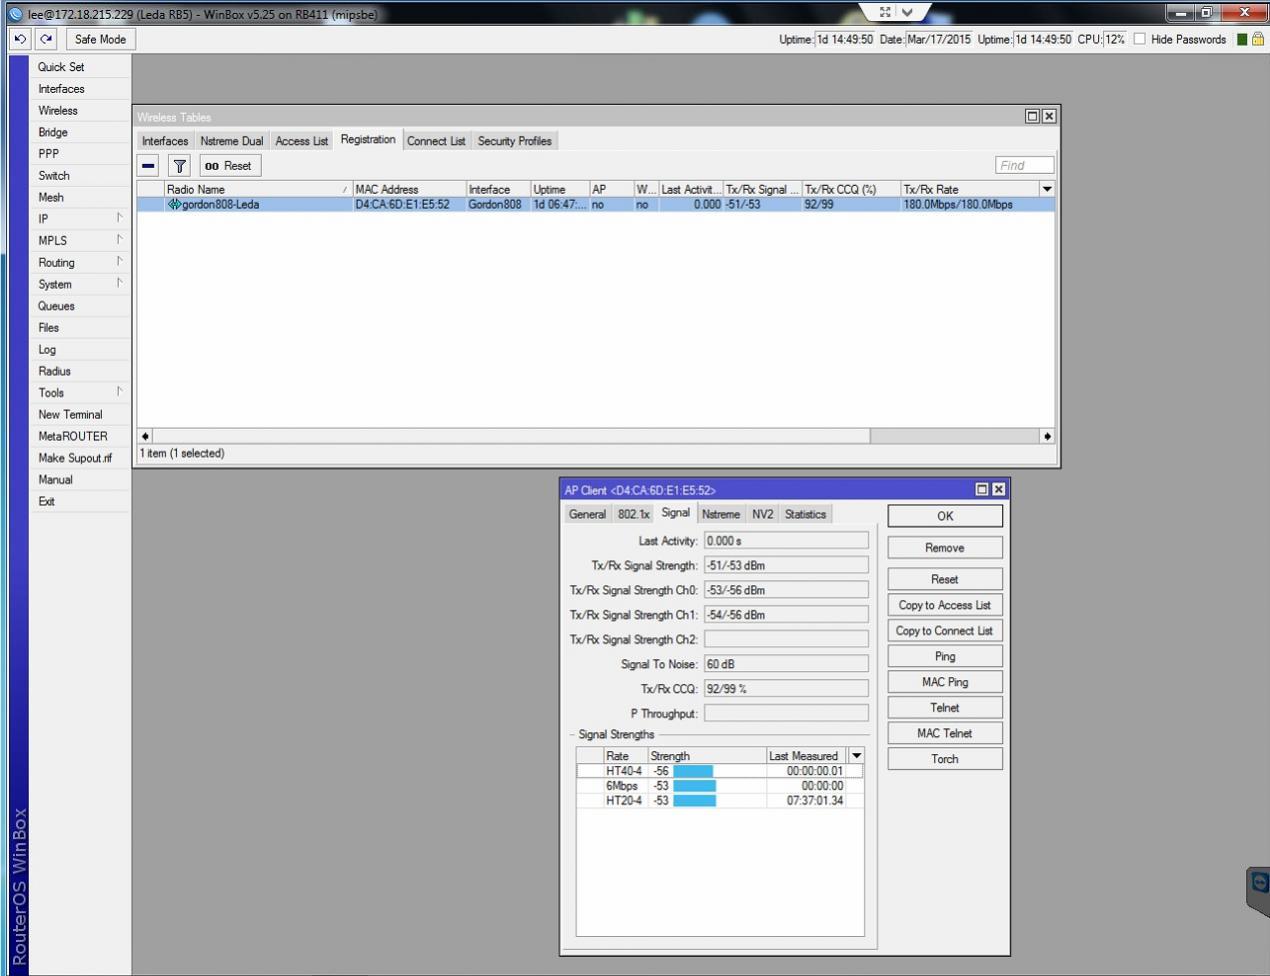The image size is (1270, 976).
Task: Click the undo arrow icon in toolbar
Action: click(20, 39)
